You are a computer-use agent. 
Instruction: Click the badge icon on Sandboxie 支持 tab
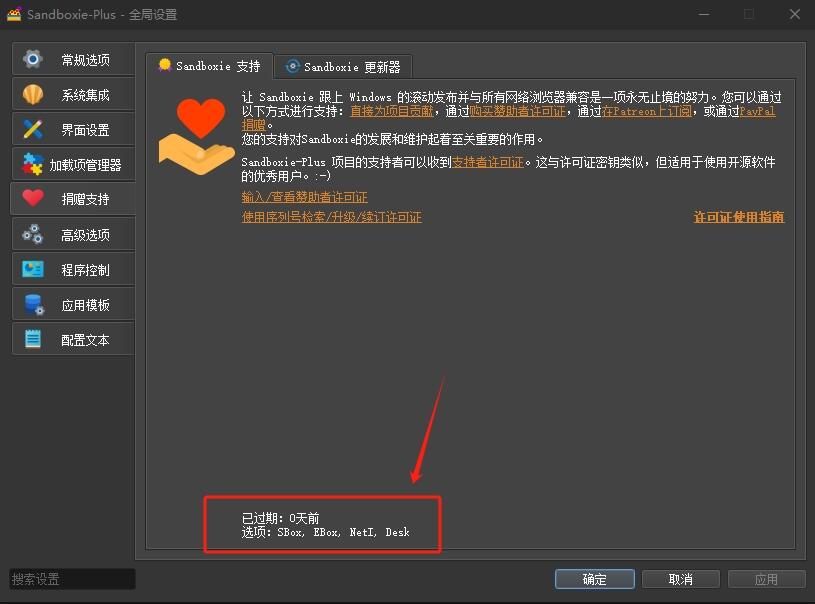165,65
